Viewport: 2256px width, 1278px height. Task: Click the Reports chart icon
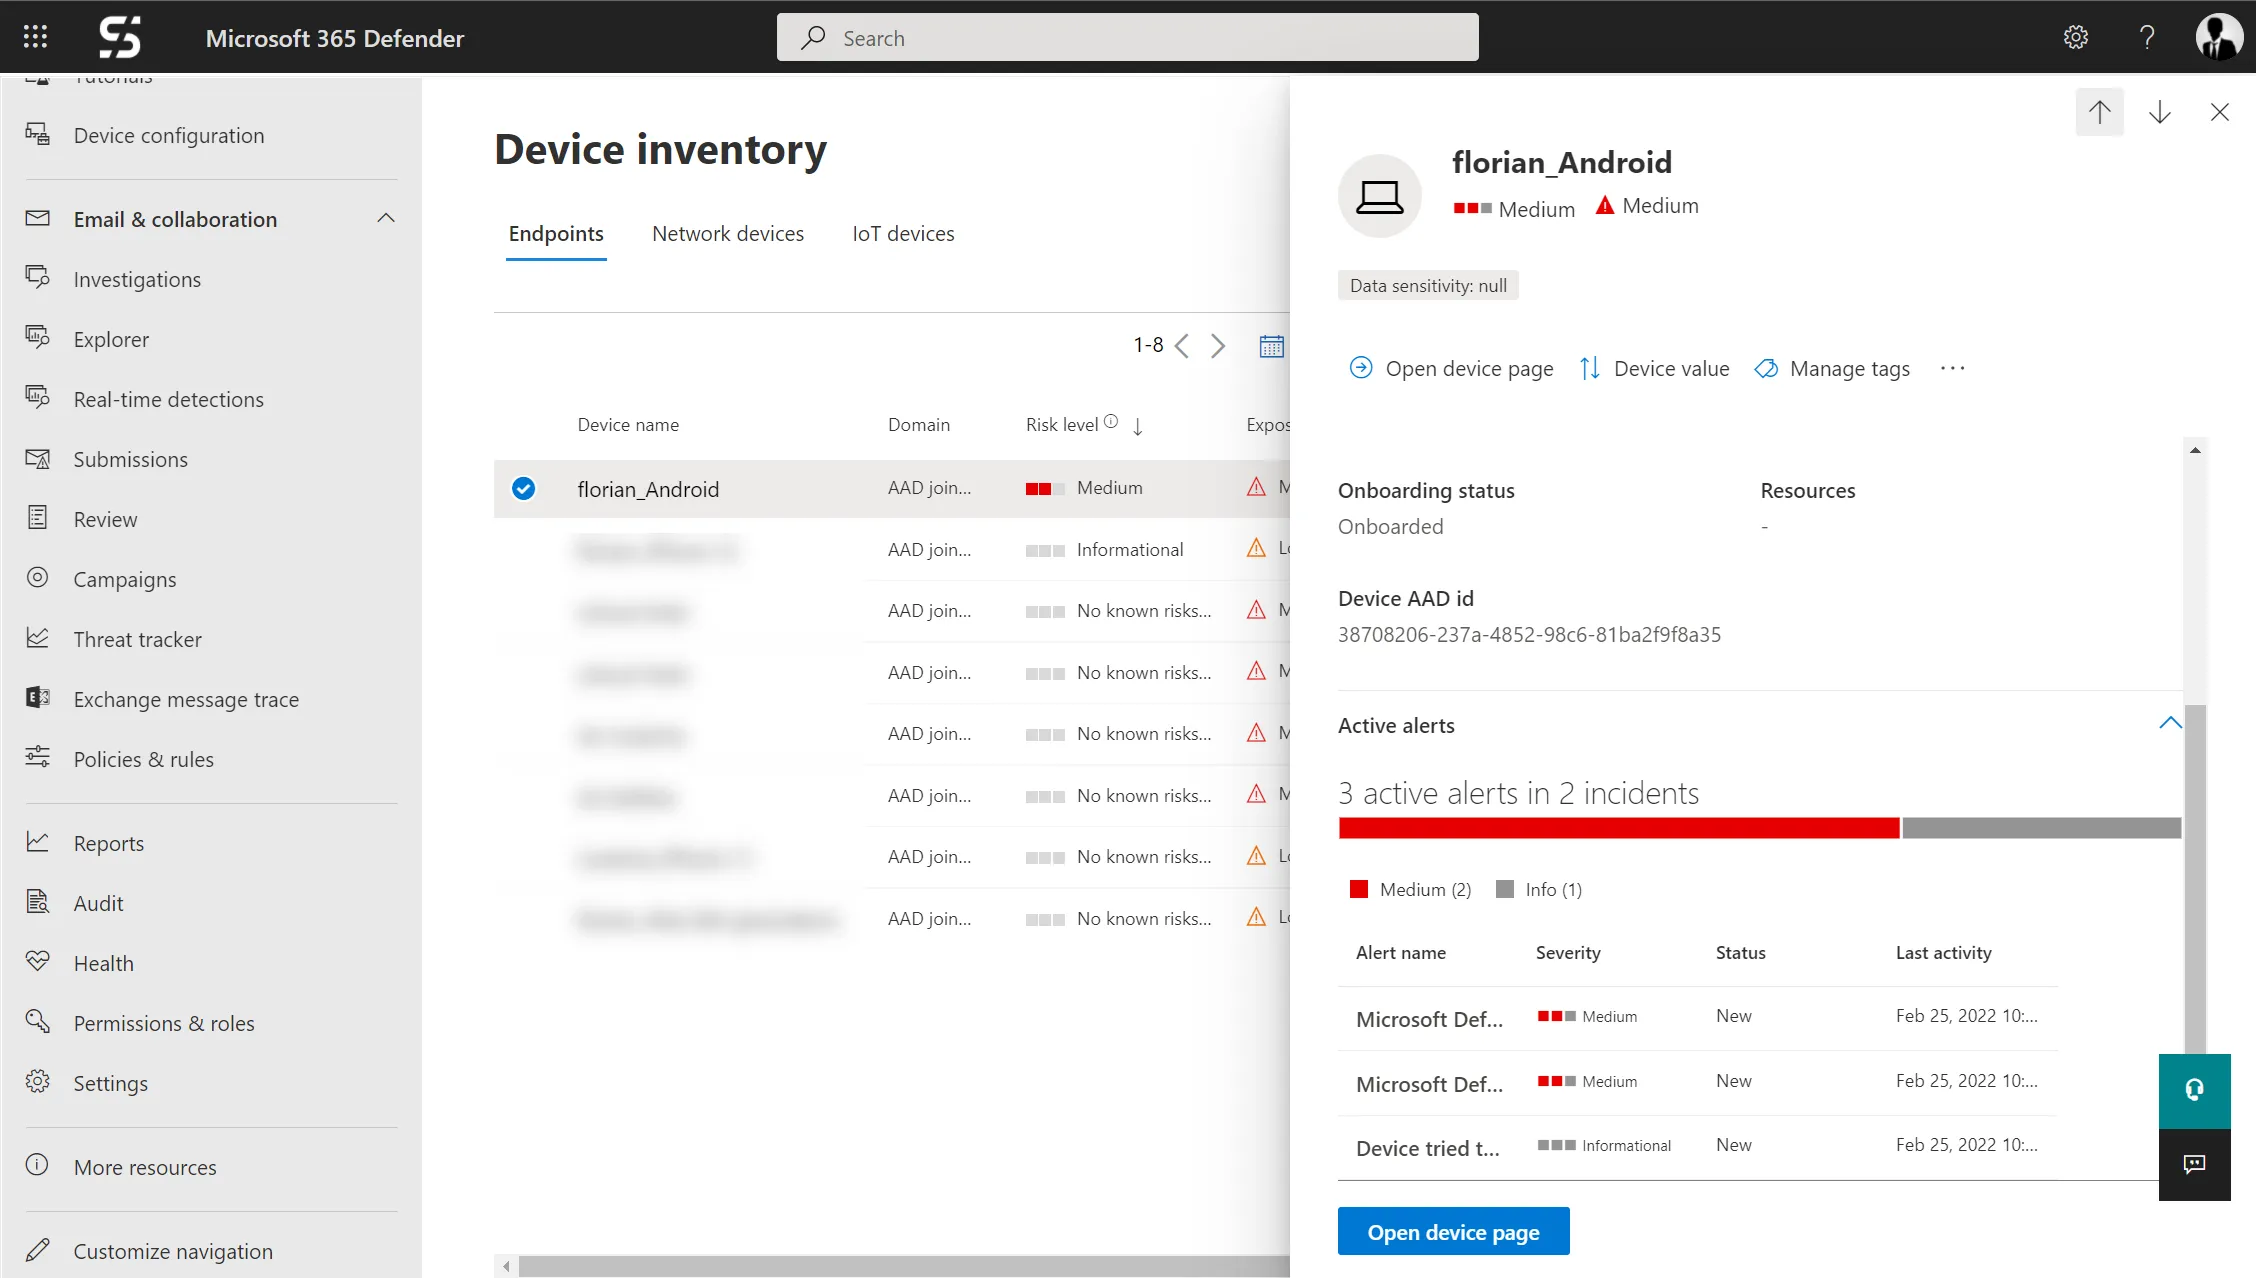[38, 842]
